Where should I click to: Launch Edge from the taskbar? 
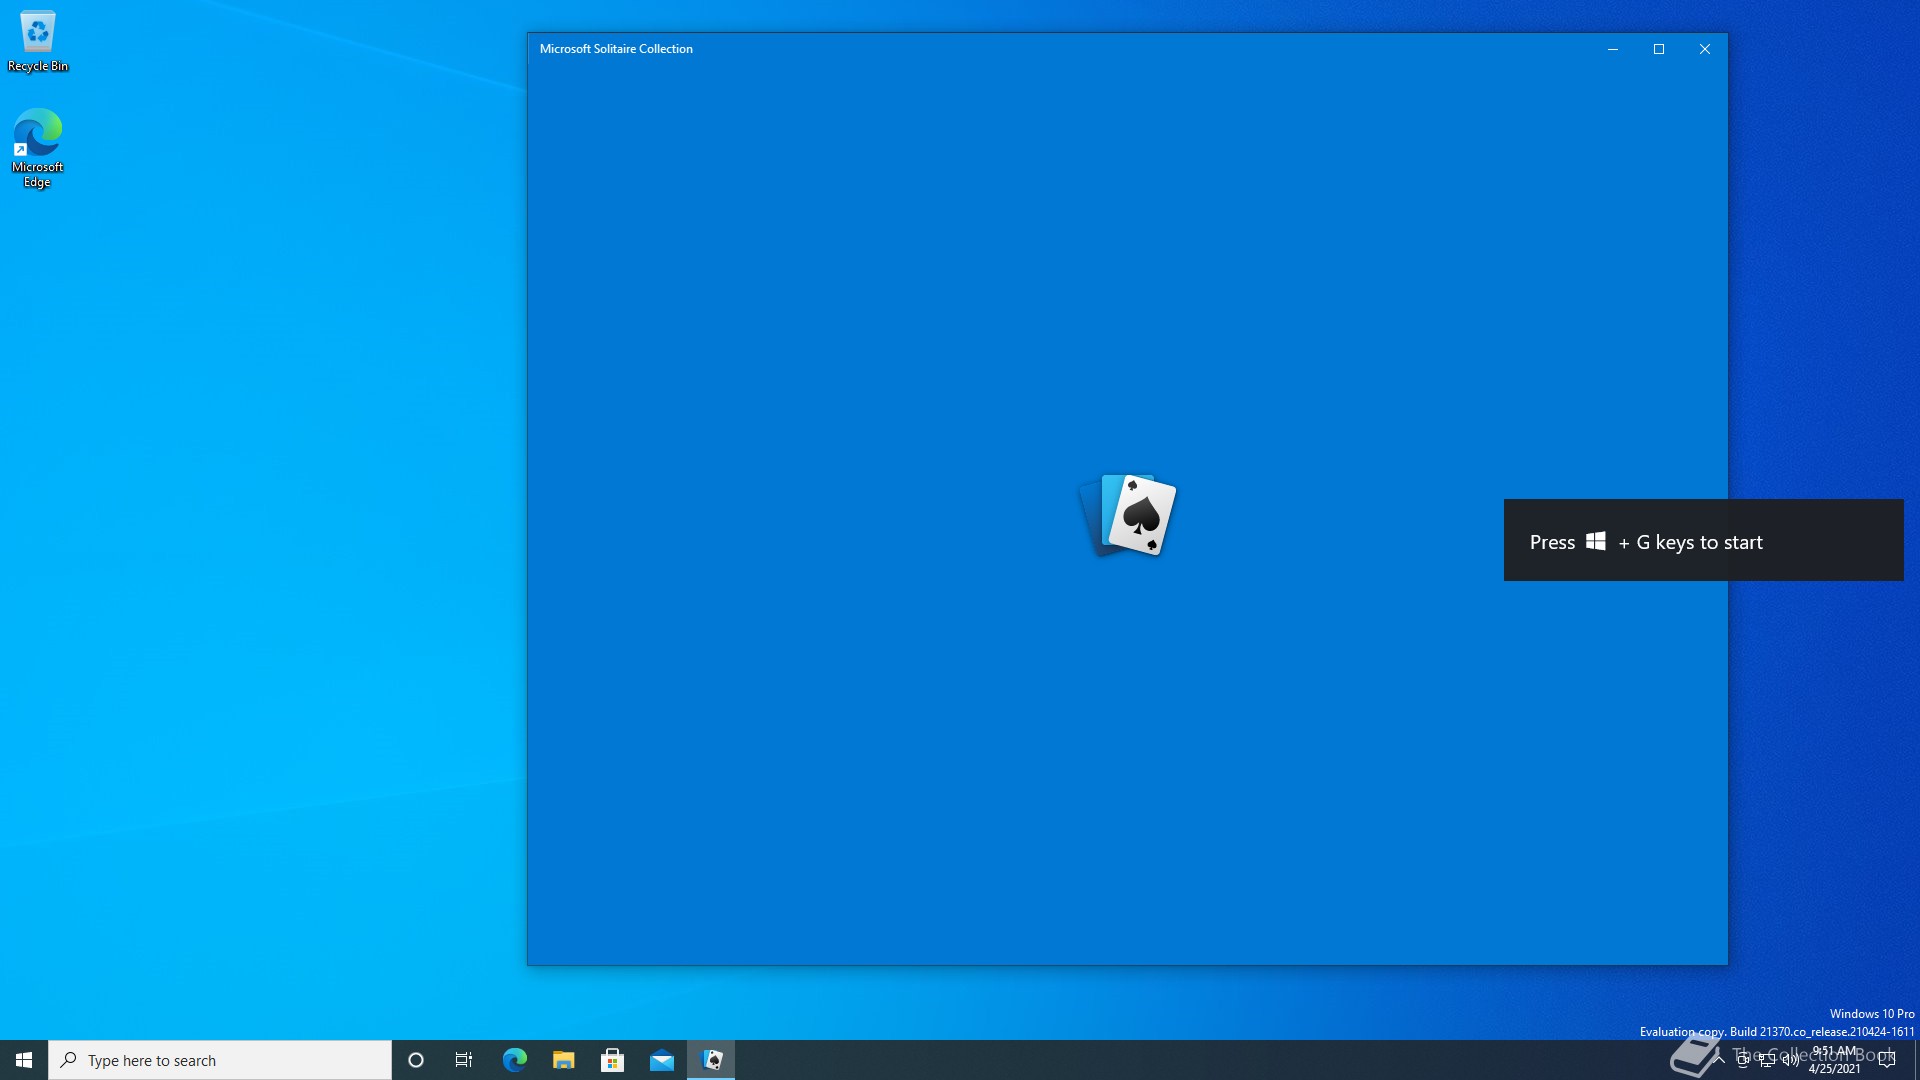514,1060
